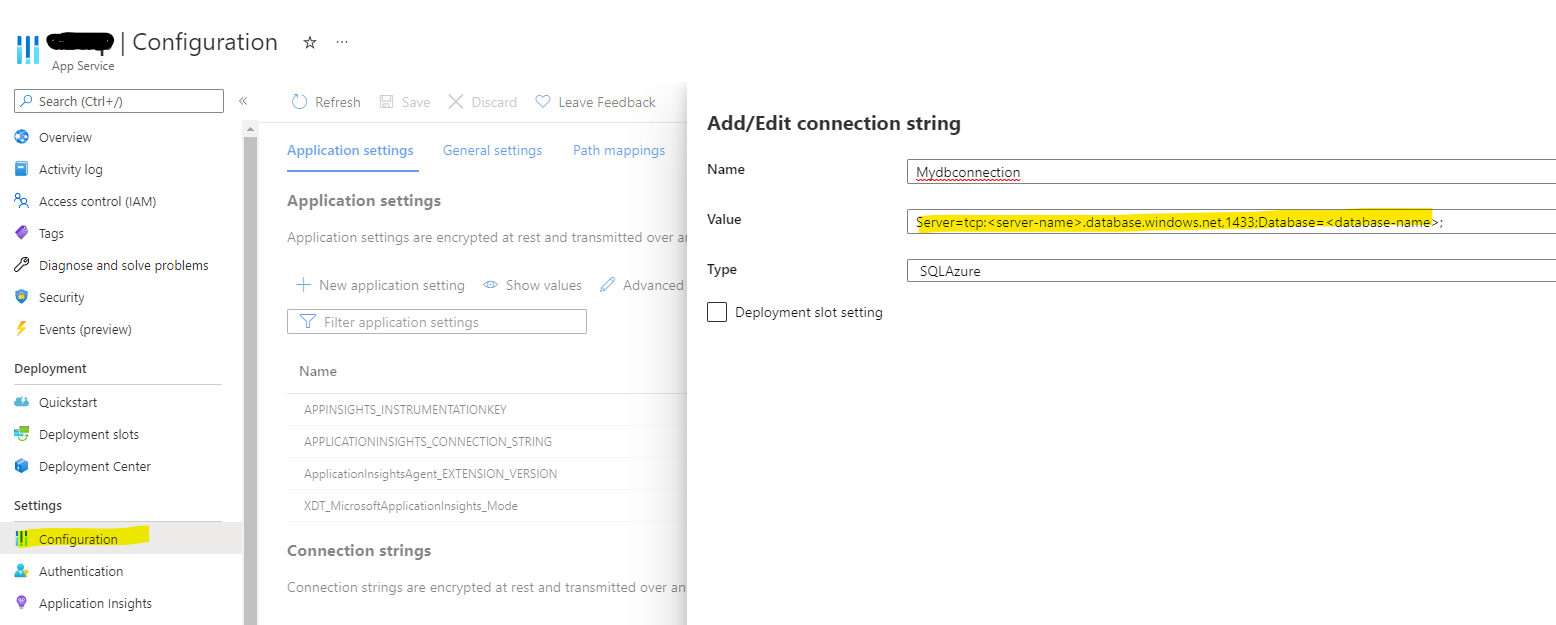Viewport: 1556px width, 625px height.
Task: Switch to the Path mappings tab
Action: click(x=618, y=150)
